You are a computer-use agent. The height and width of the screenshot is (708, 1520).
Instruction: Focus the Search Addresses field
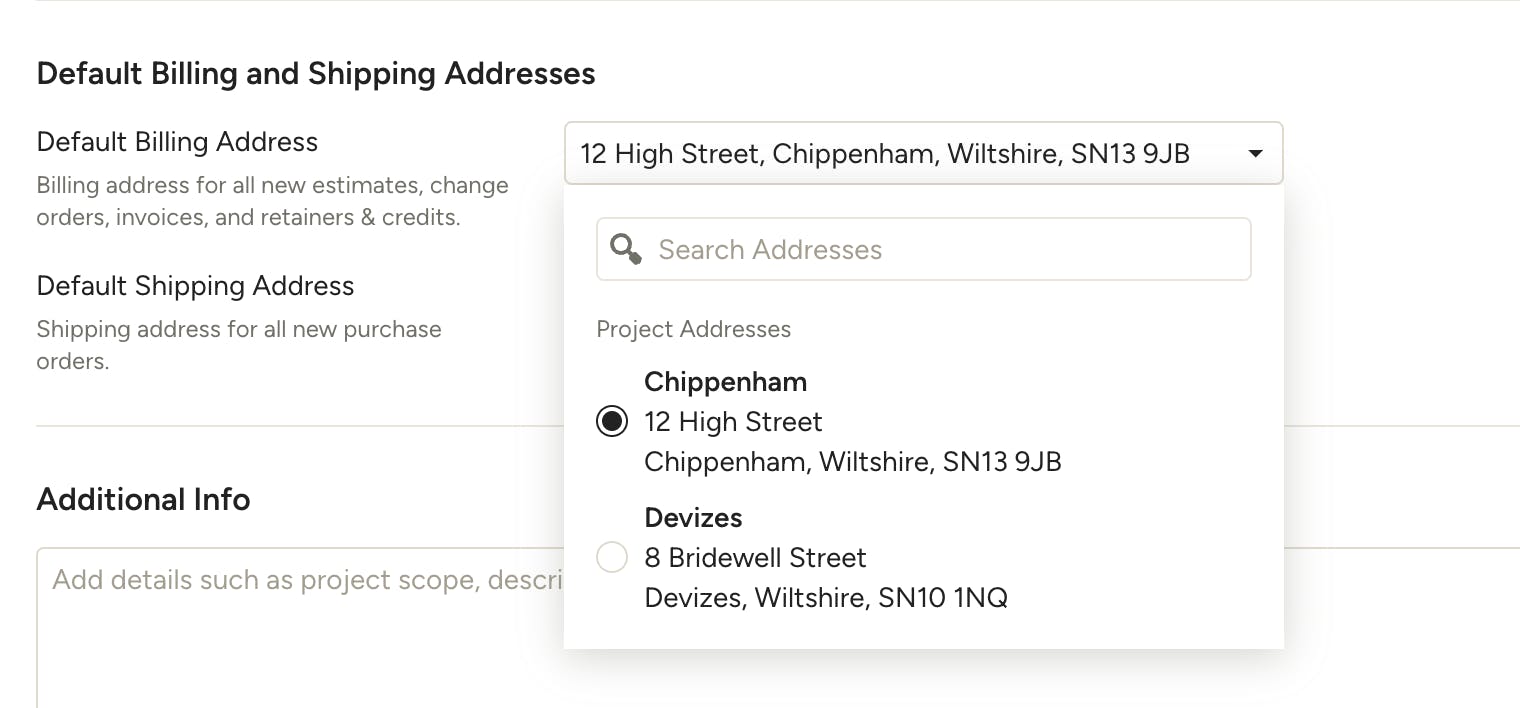[923, 249]
